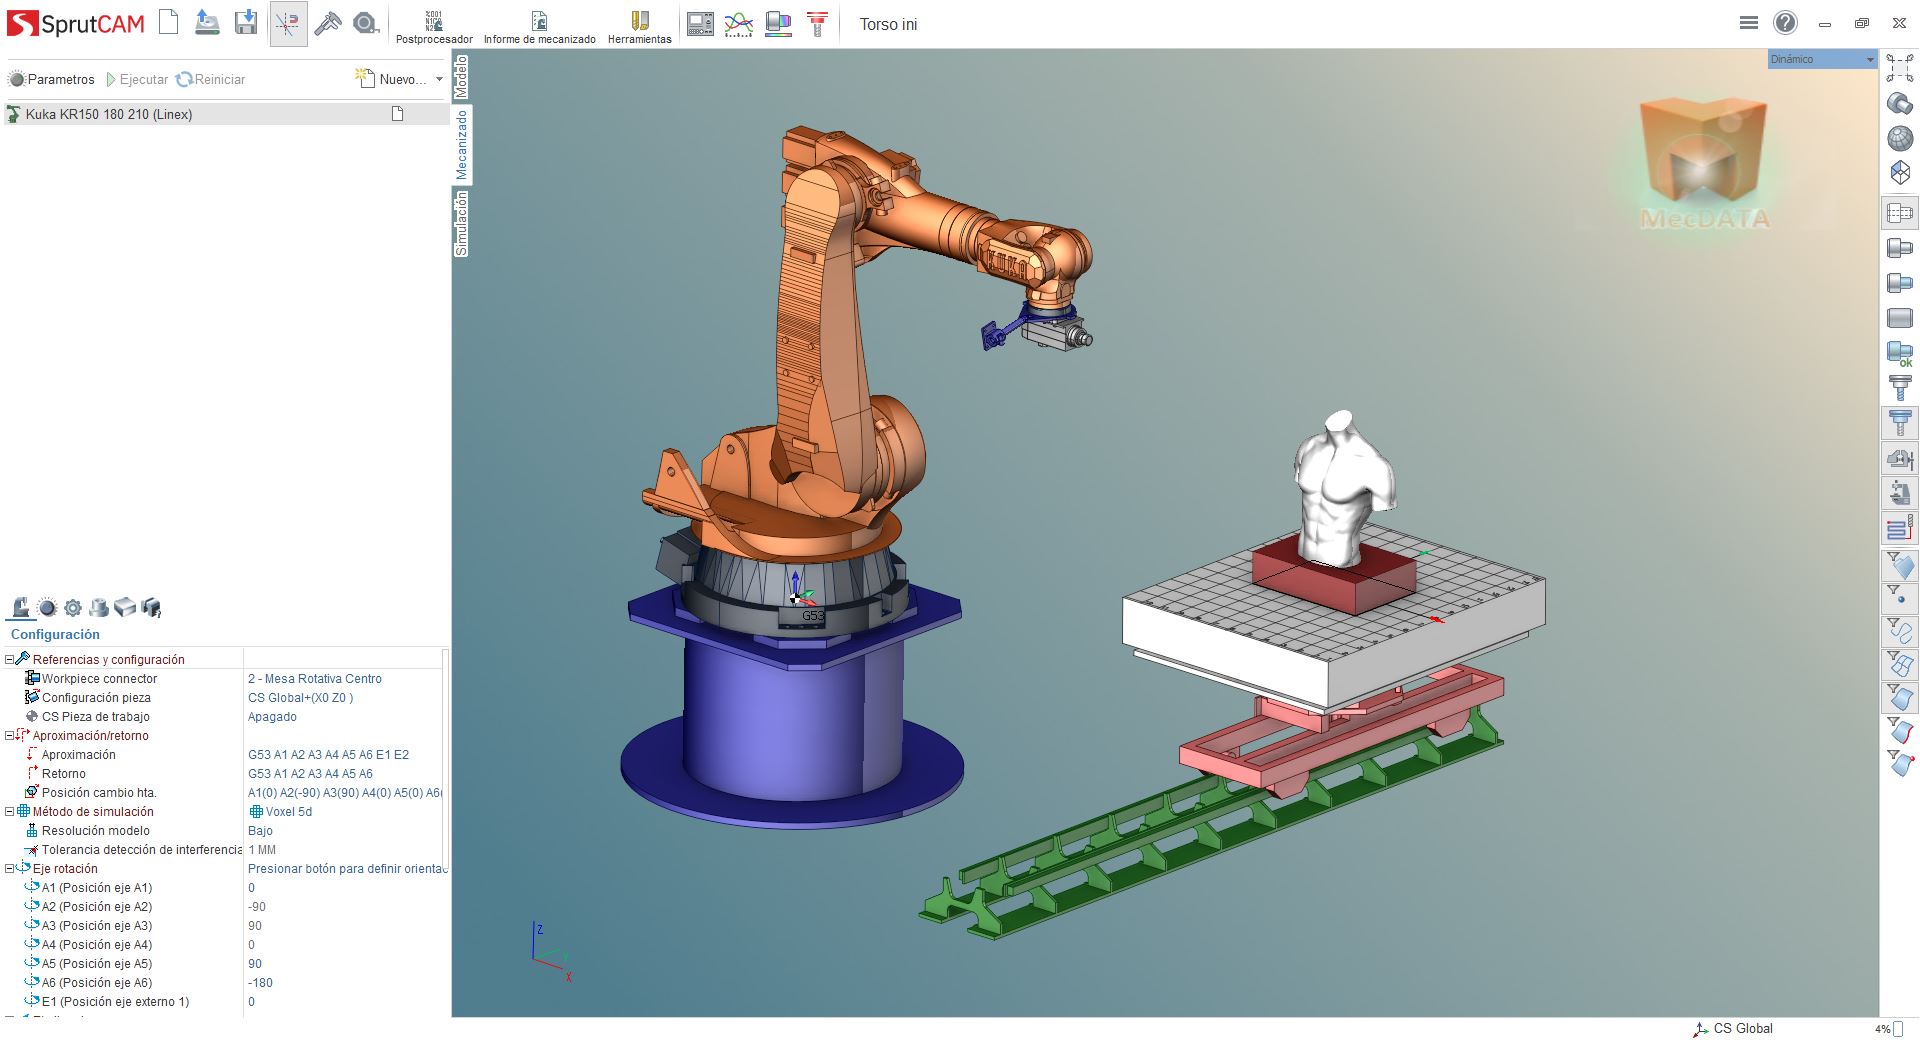Toggle the highlighted tool holder icon in the right sidebar
This screenshot has height=1040, width=1920.
(x=1899, y=423)
